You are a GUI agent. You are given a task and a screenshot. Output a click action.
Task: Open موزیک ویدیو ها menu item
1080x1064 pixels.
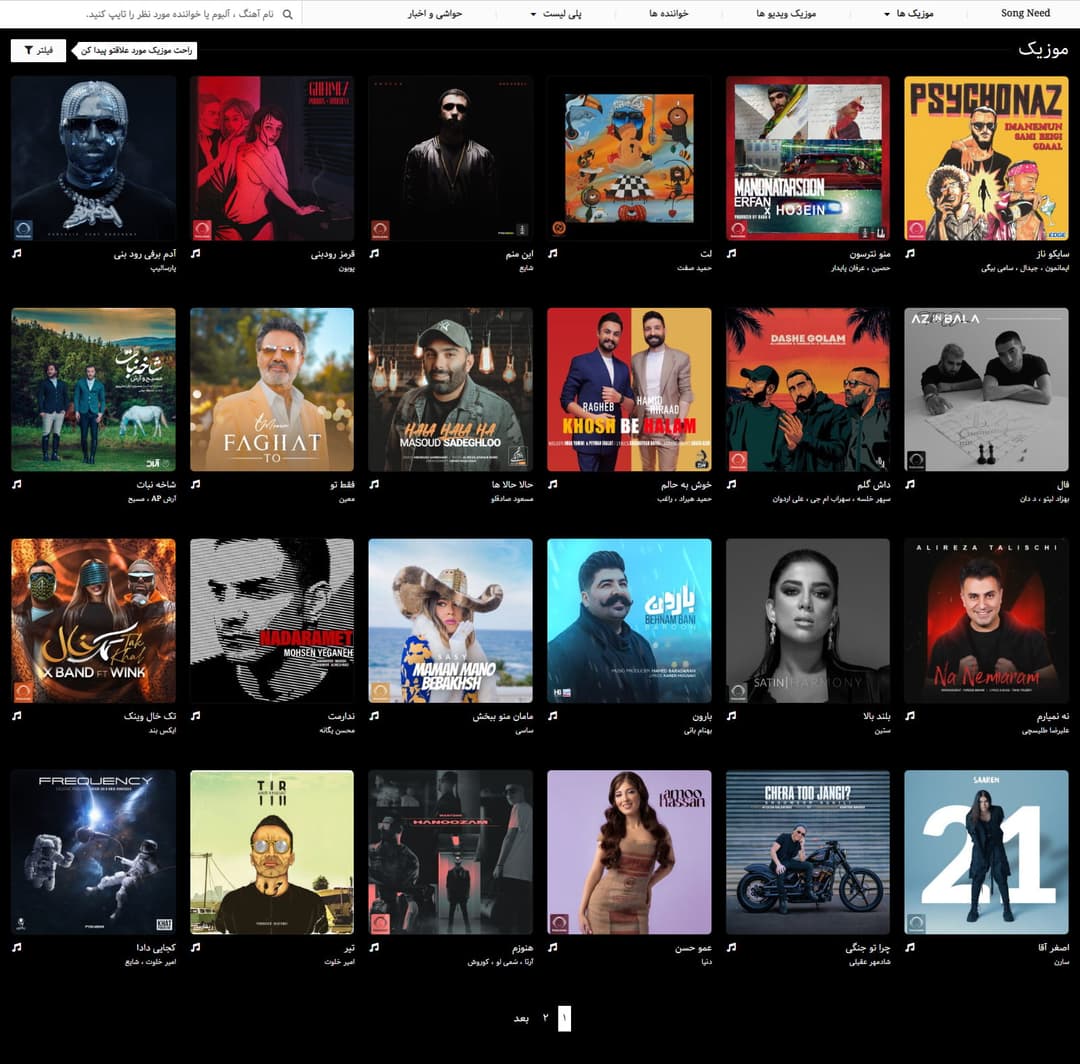[786, 14]
